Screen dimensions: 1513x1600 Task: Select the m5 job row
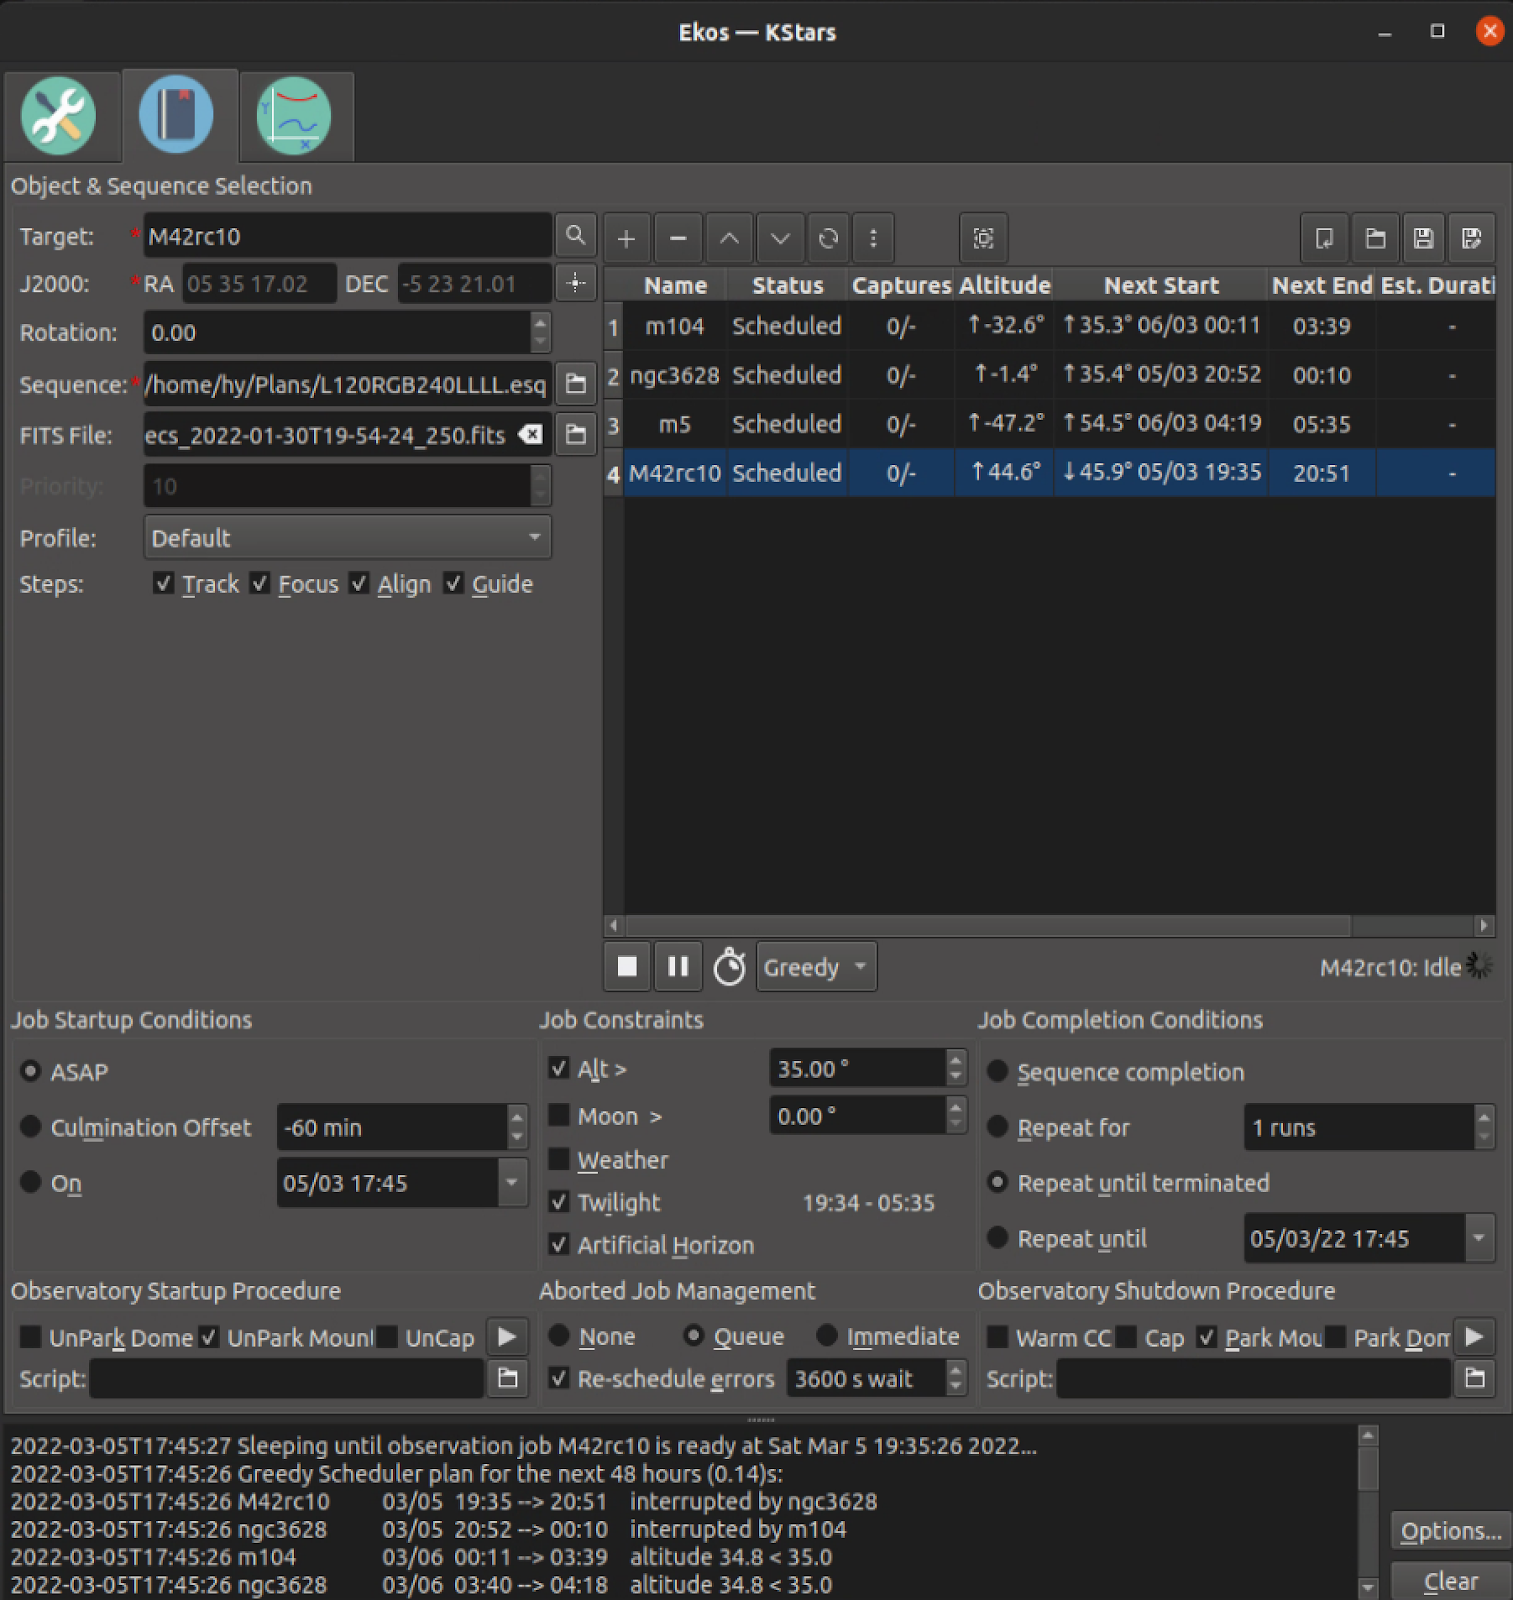1050,424
